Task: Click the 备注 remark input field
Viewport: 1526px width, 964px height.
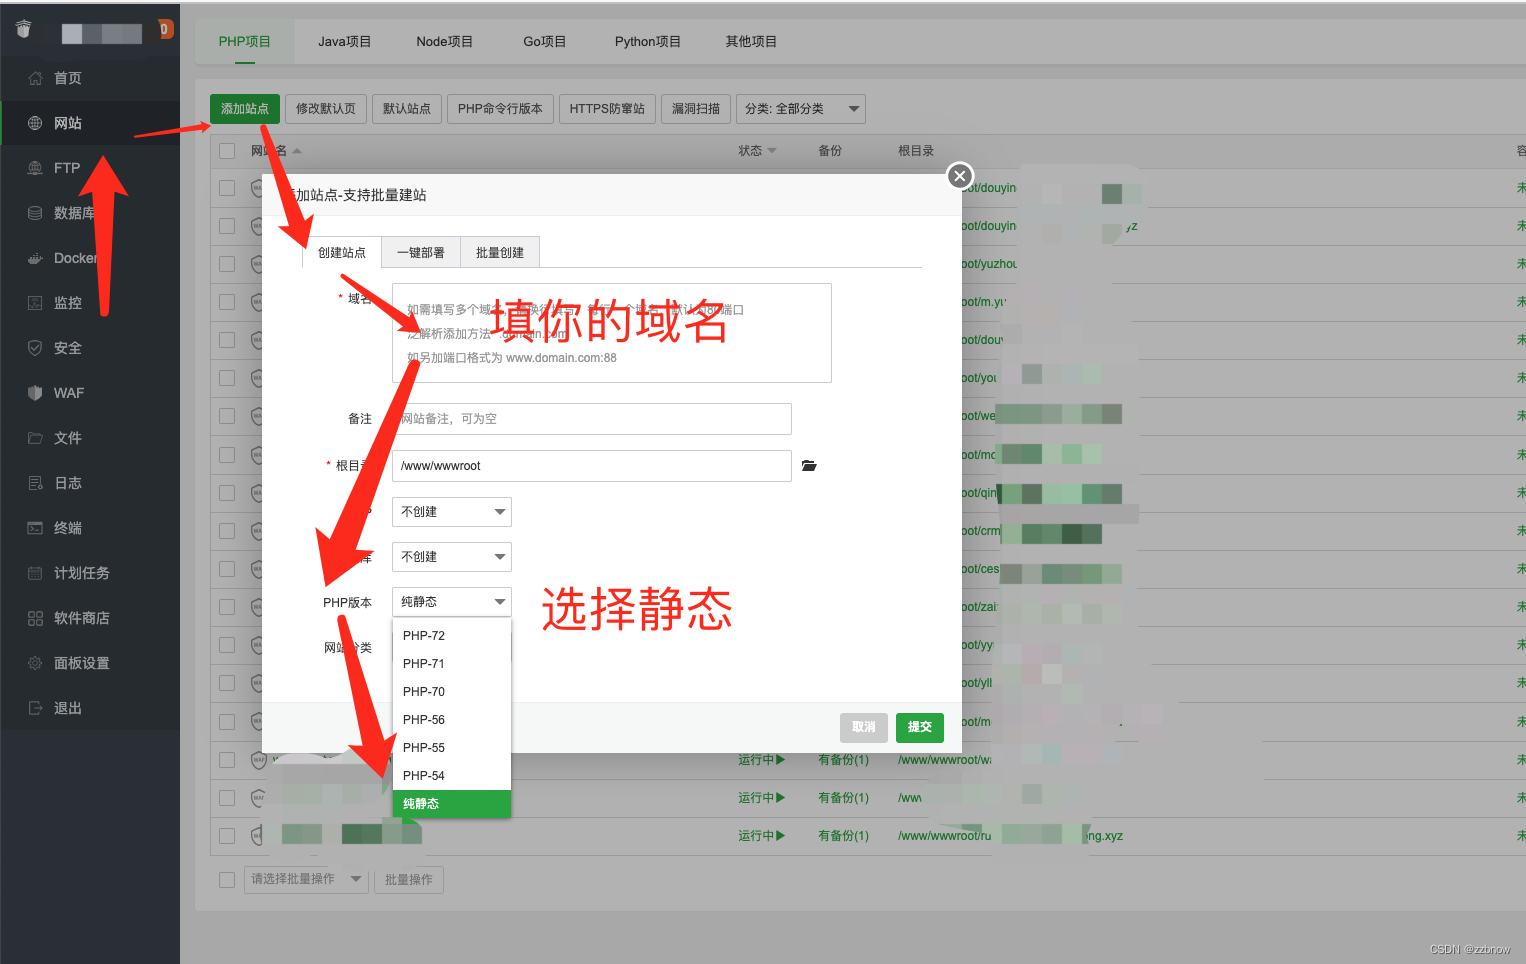Action: [x=592, y=419]
